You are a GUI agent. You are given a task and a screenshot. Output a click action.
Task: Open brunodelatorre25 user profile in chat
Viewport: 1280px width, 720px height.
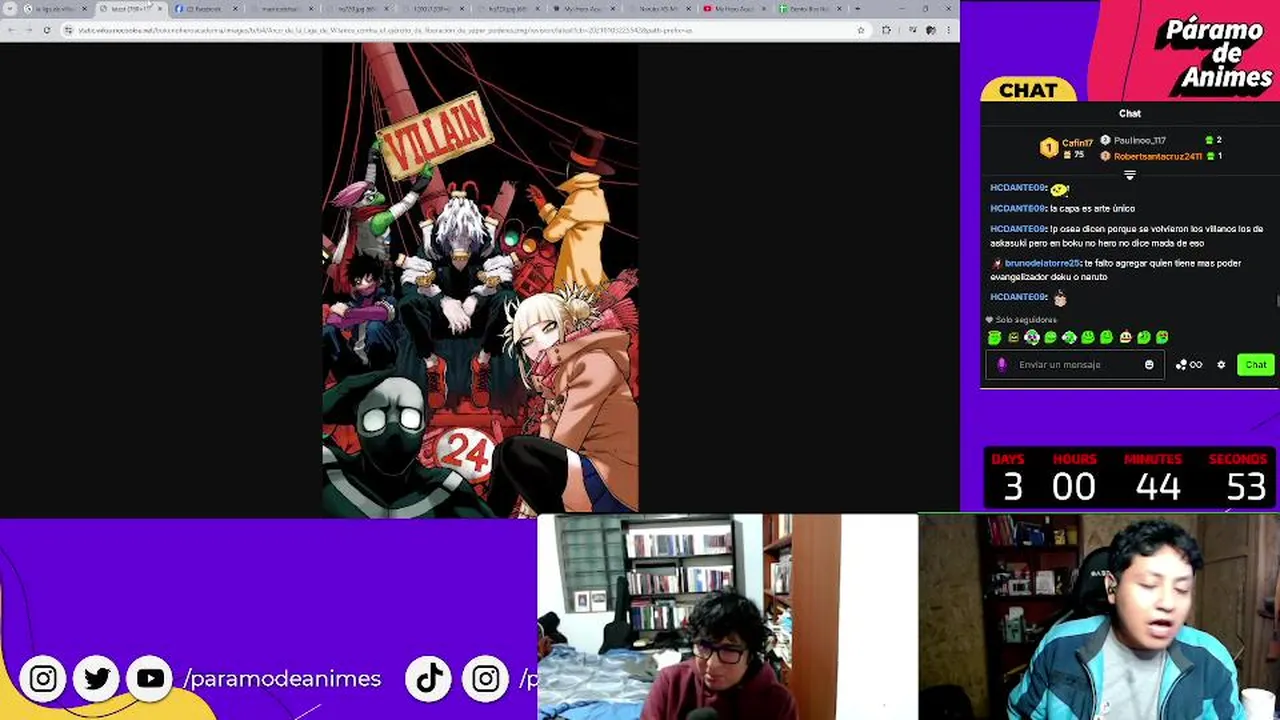point(1042,263)
